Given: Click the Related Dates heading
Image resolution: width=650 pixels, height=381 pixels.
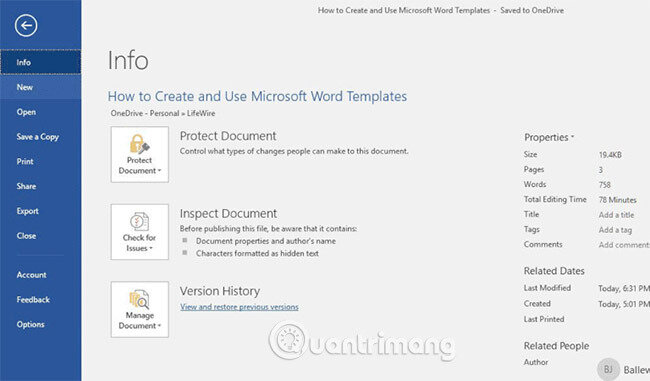Looking at the screenshot, I should [x=554, y=271].
